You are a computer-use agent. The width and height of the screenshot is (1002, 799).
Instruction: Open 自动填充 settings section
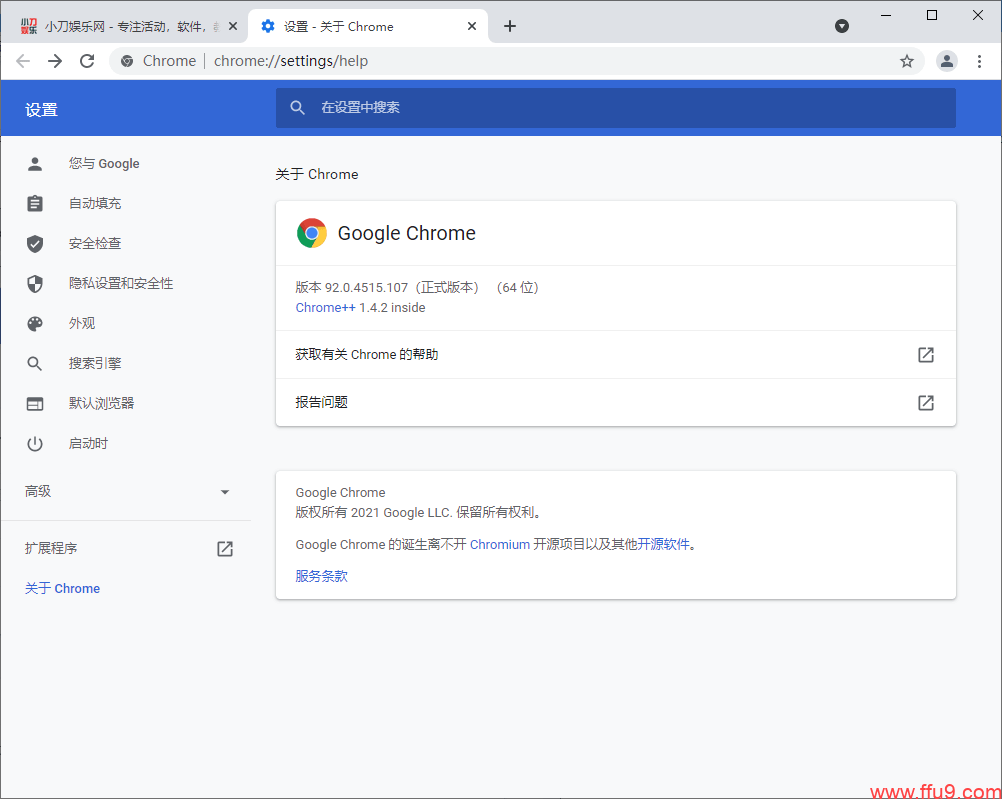95,203
